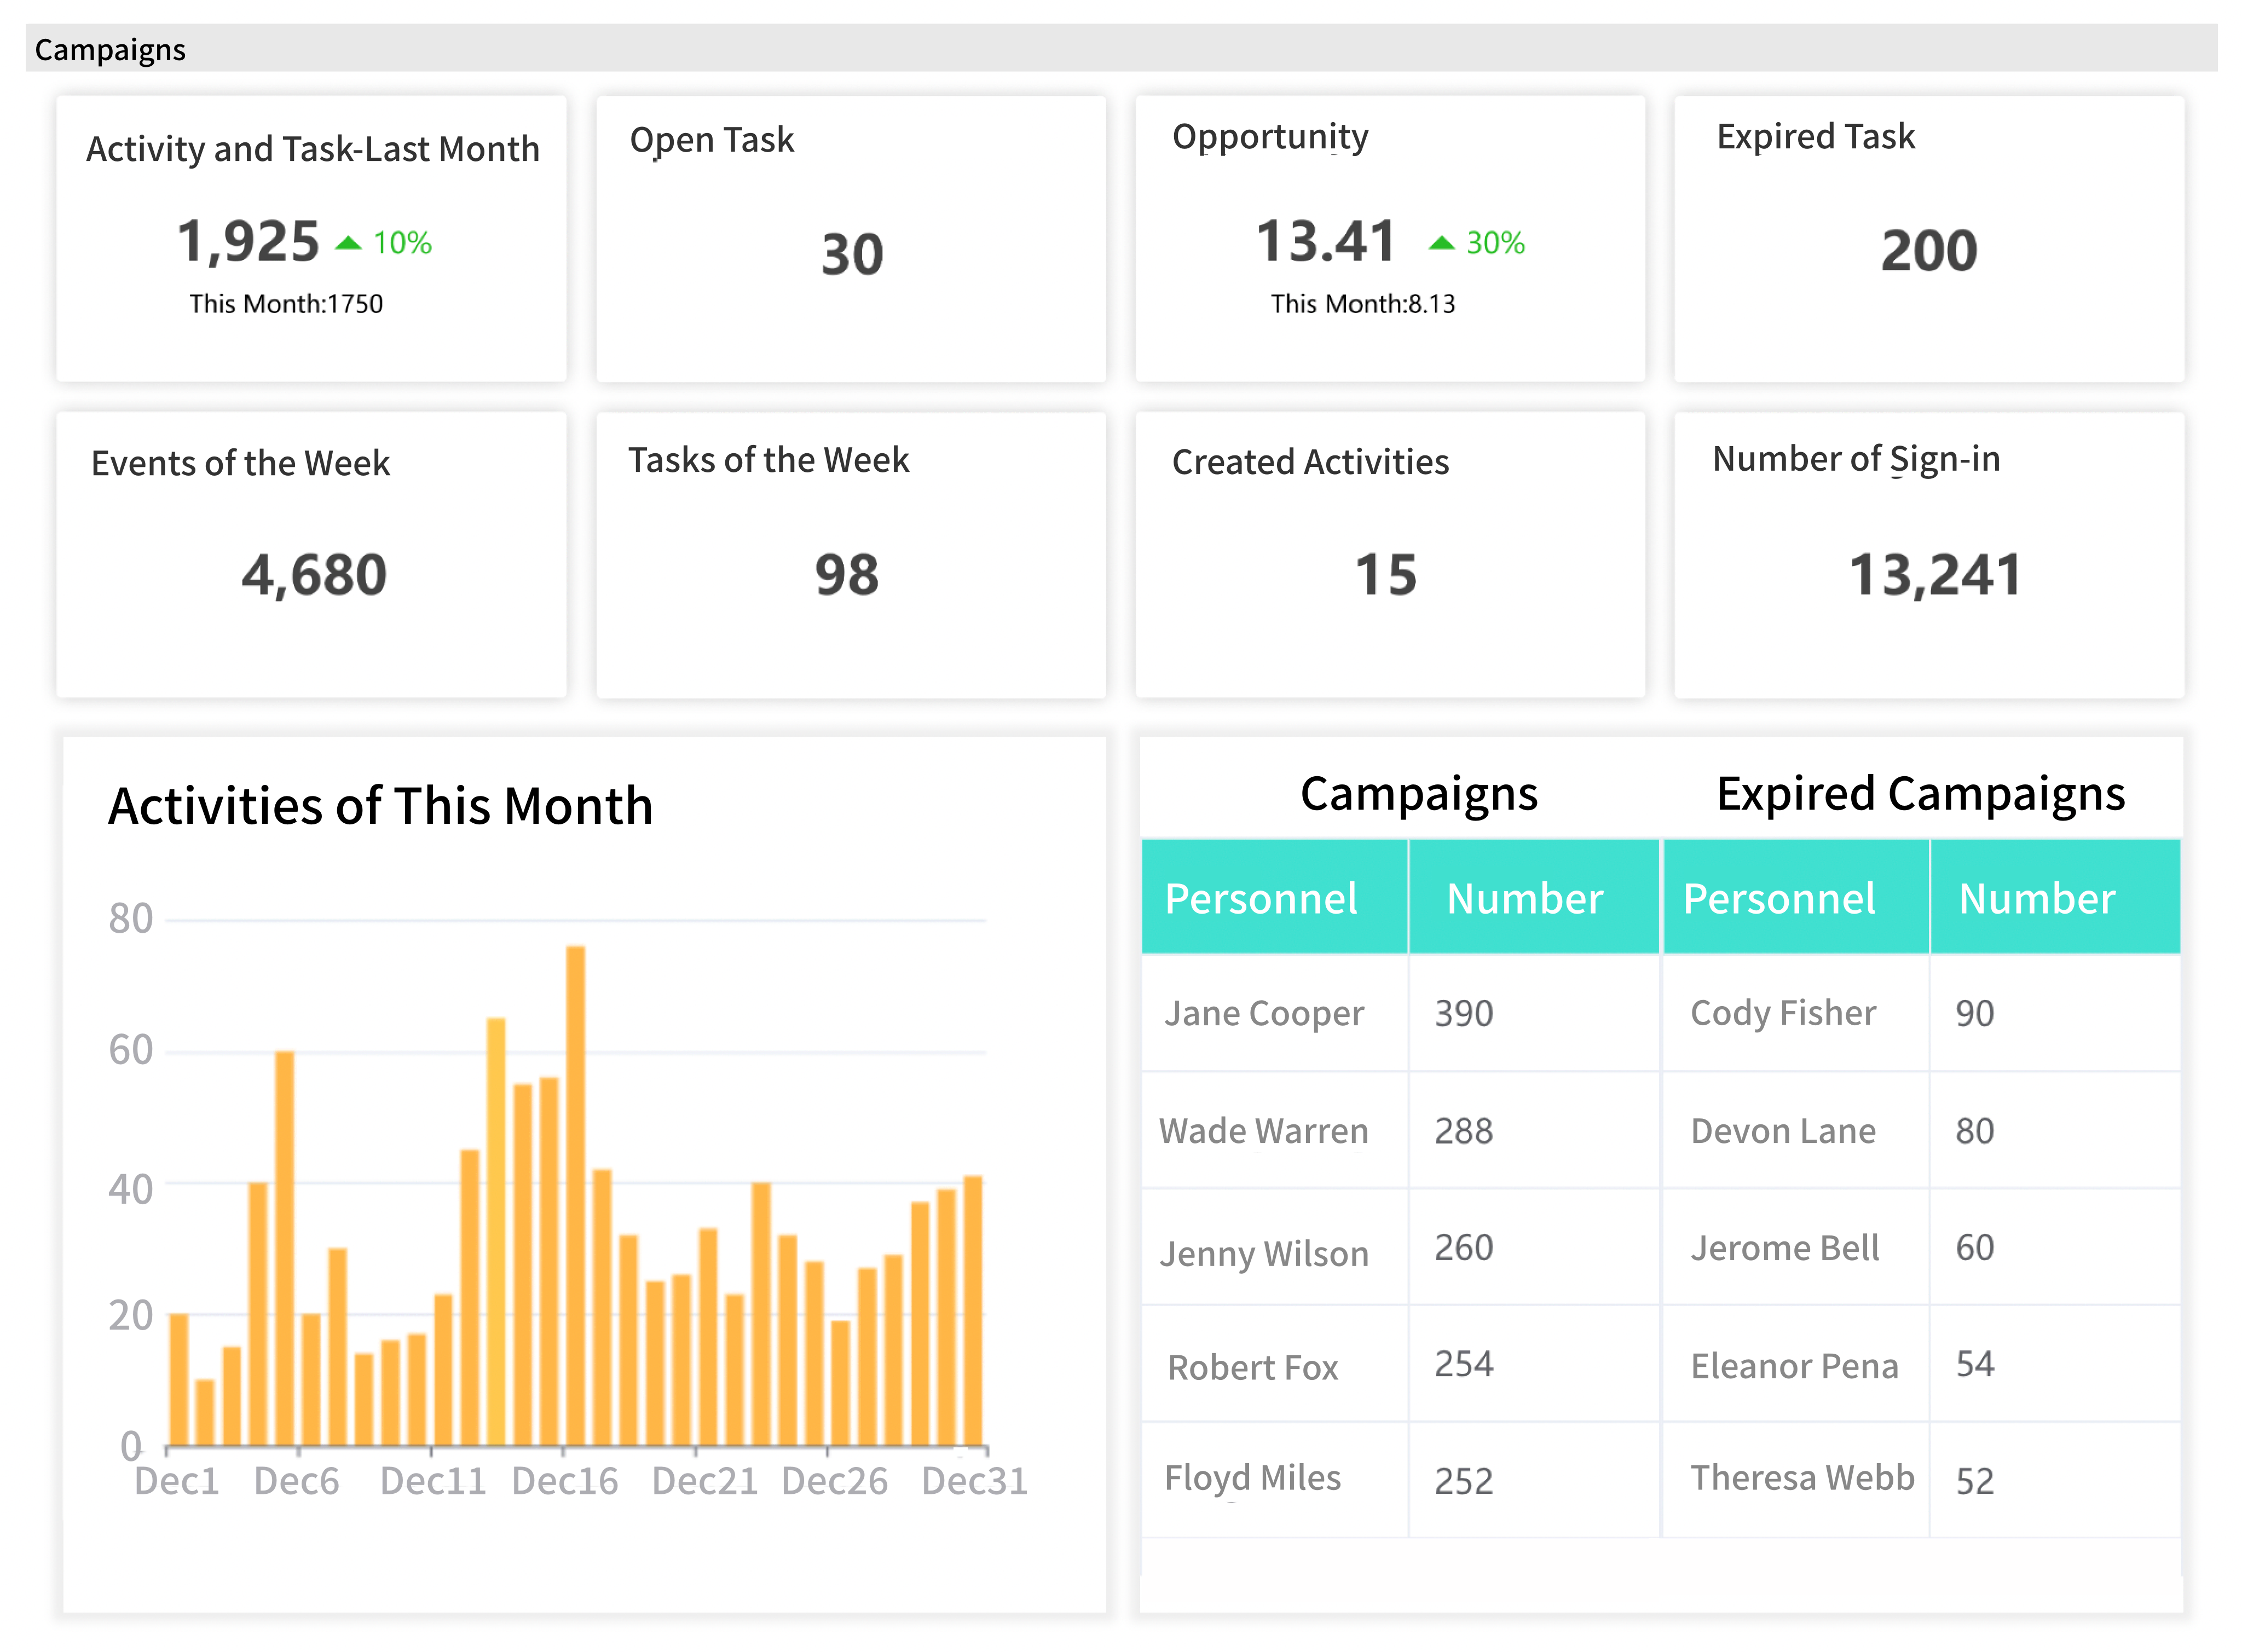Click Cody Fisher in Expired Campaigns
This screenshot has height=1652, width=2242.
1783,1013
